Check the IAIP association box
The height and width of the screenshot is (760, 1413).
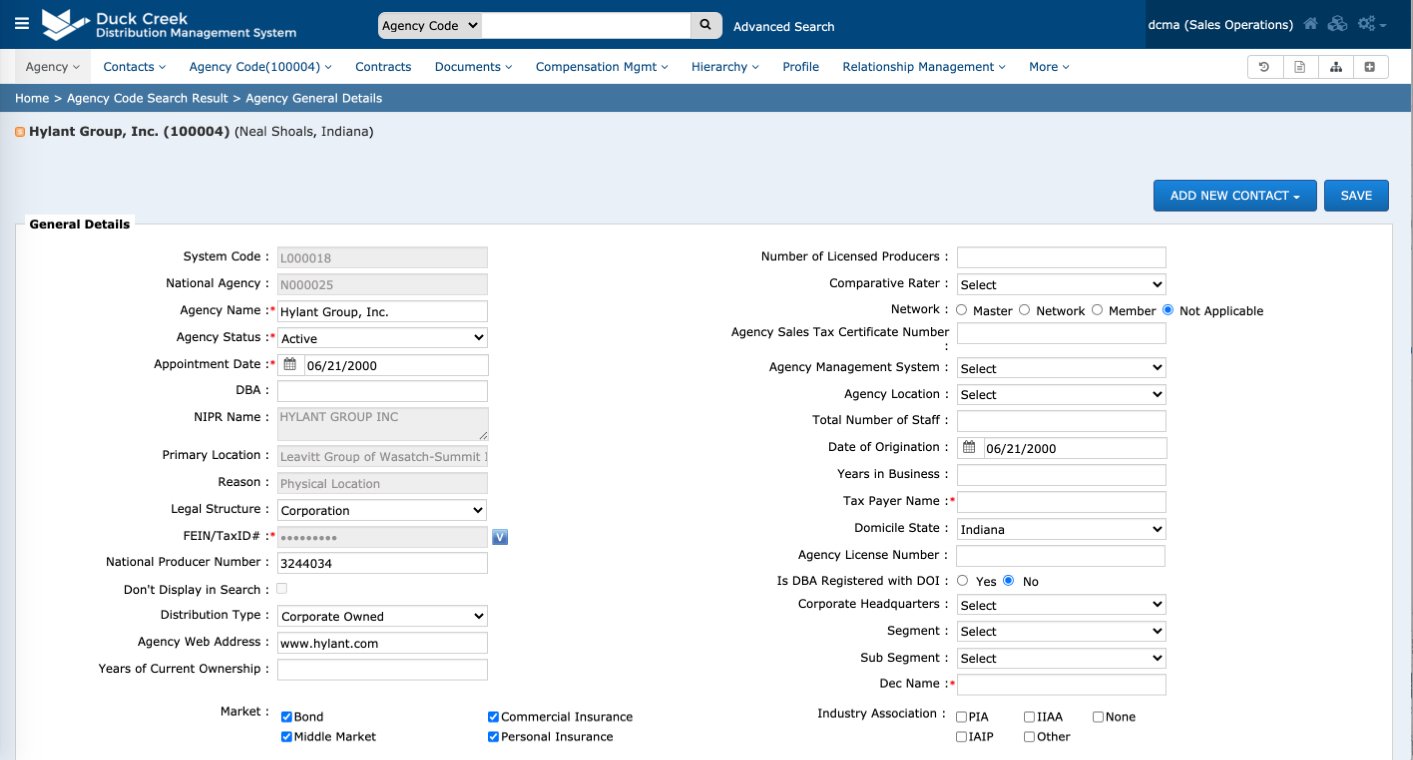click(961, 737)
